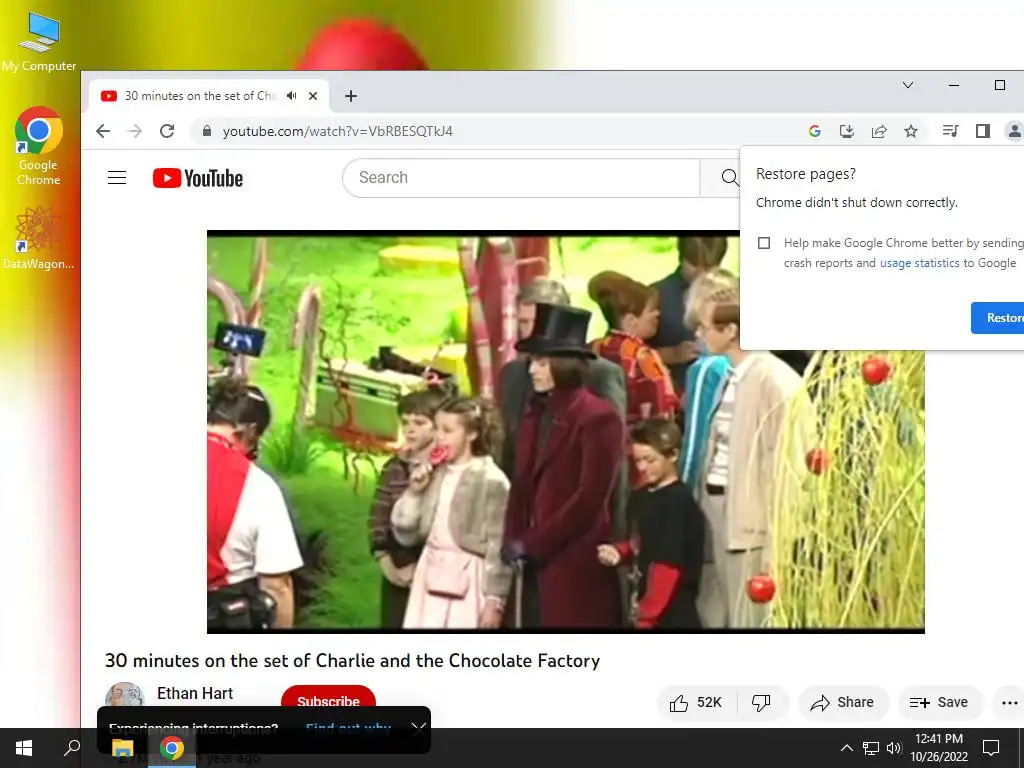Click the Ethan Hart channel avatar
This screenshot has width=1024, height=768.
point(124,695)
